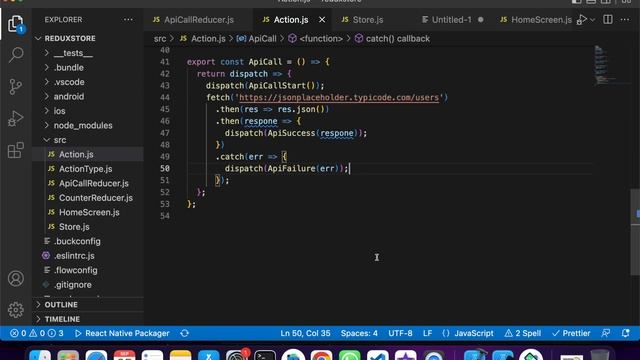Screen dimensions: 640x360
Task: Click the Run code play icon
Action: pos(582,20)
